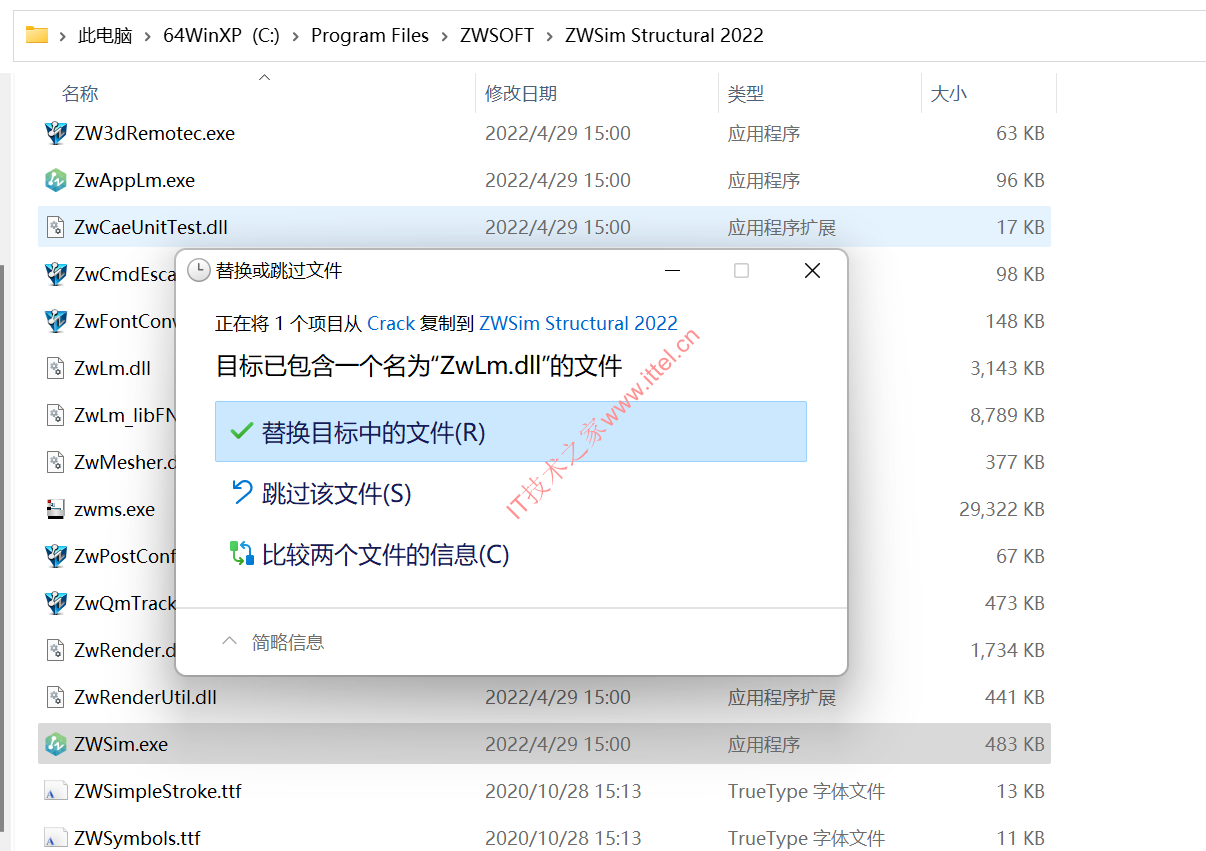Expand chevron before 此电脑 in path
Screen dimensions: 1206x851
[63, 36]
